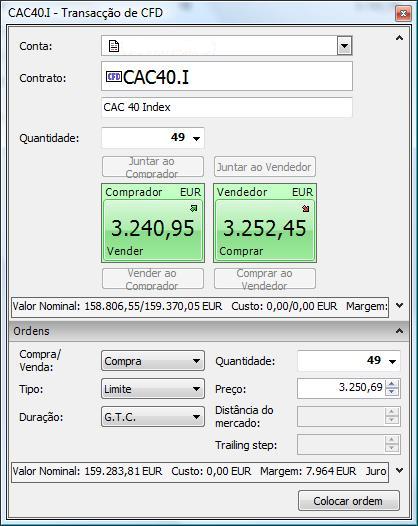Click the Juntar ao Comprador button
Image resolution: width=418 pixels, height=526 pixels.
pyautogui.click(x=153, y=167)
